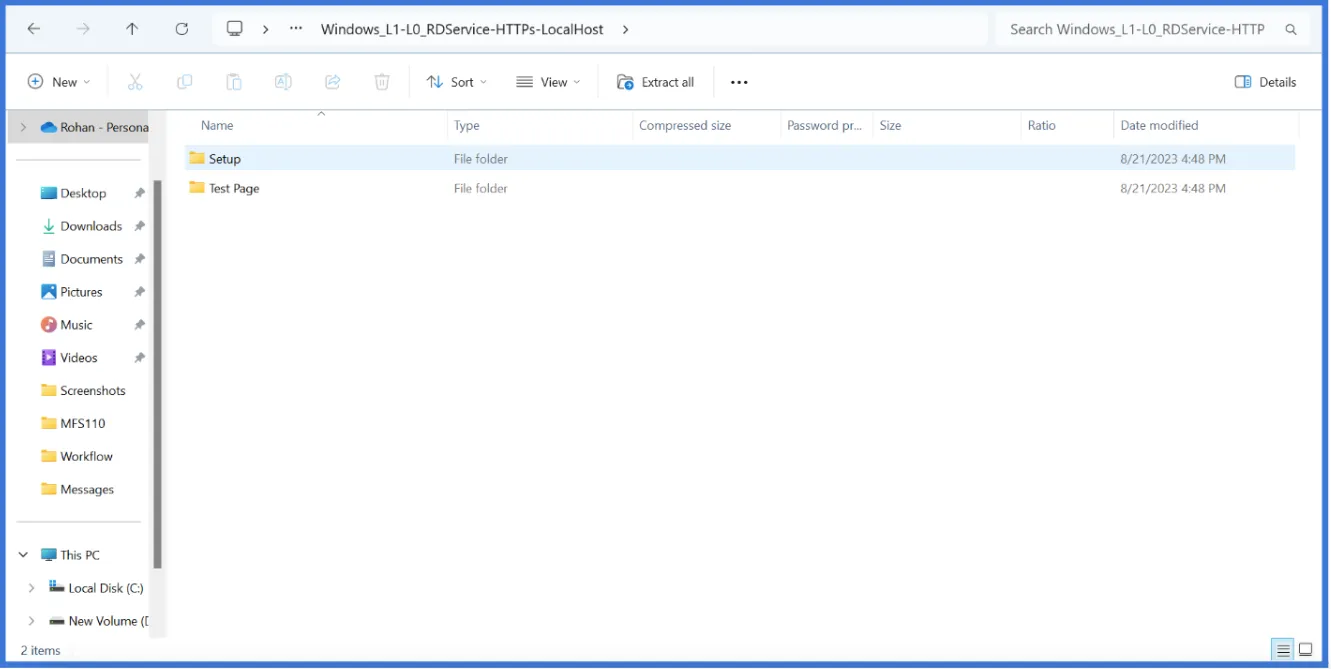The height and width of the screenshot is (669, 1331).
Task: Click the pin icon beside Documents
Action: coord(140,259)
